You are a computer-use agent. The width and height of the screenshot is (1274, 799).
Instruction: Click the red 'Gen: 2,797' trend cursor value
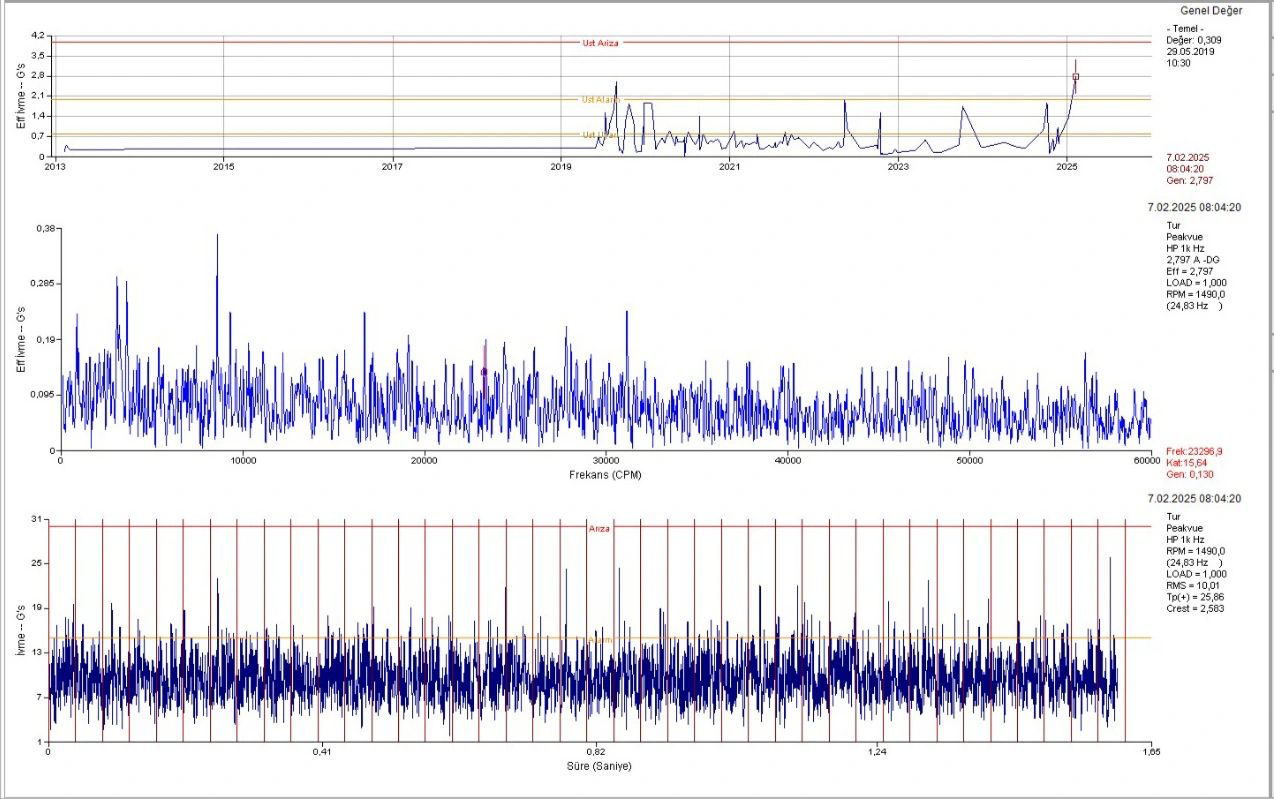pos(1190,180)
